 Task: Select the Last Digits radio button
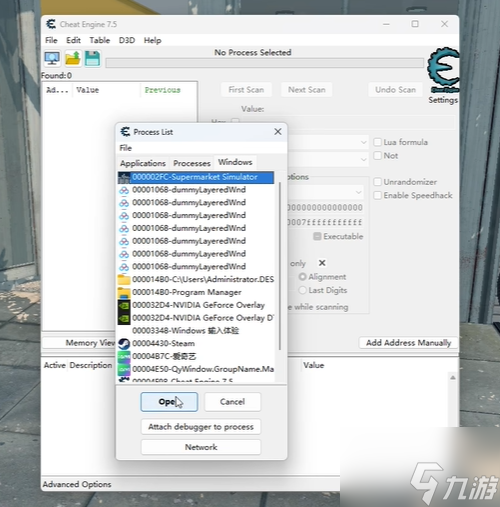point(303,290)
